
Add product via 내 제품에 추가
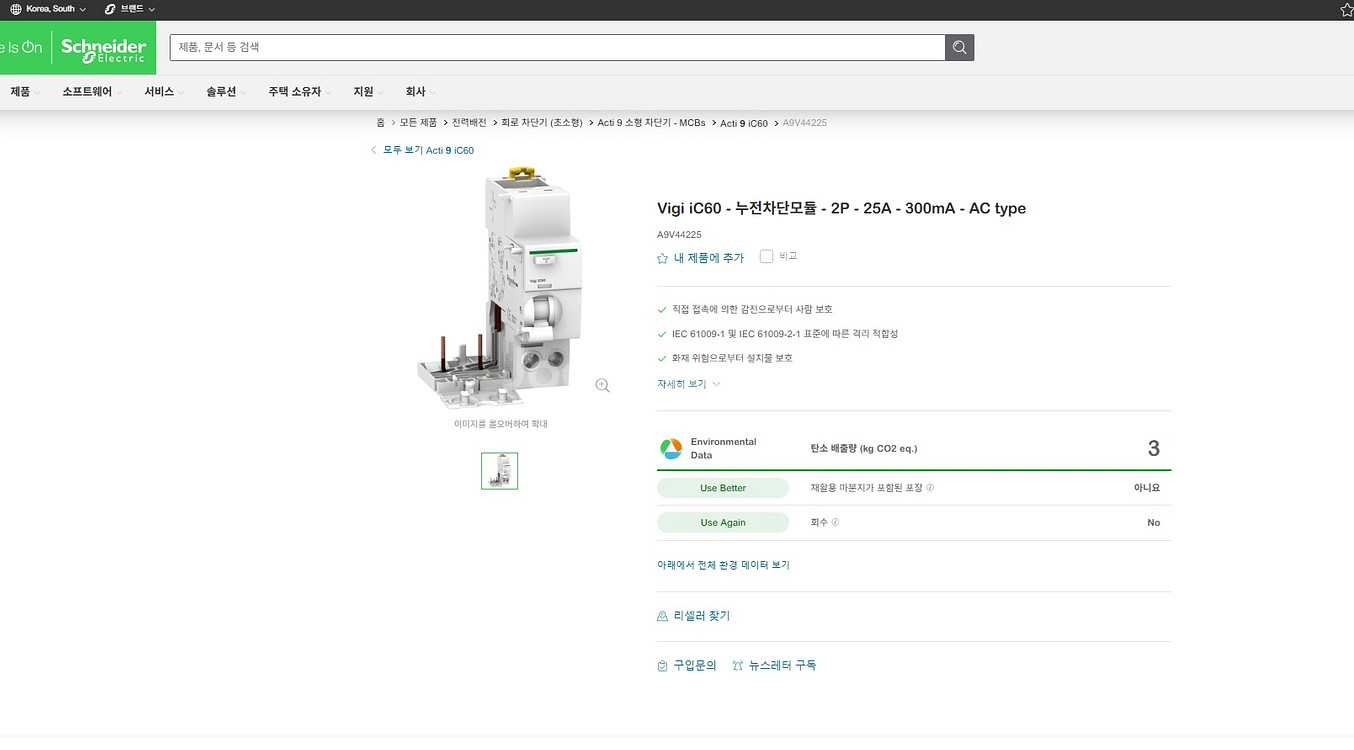tap(709, 258)
